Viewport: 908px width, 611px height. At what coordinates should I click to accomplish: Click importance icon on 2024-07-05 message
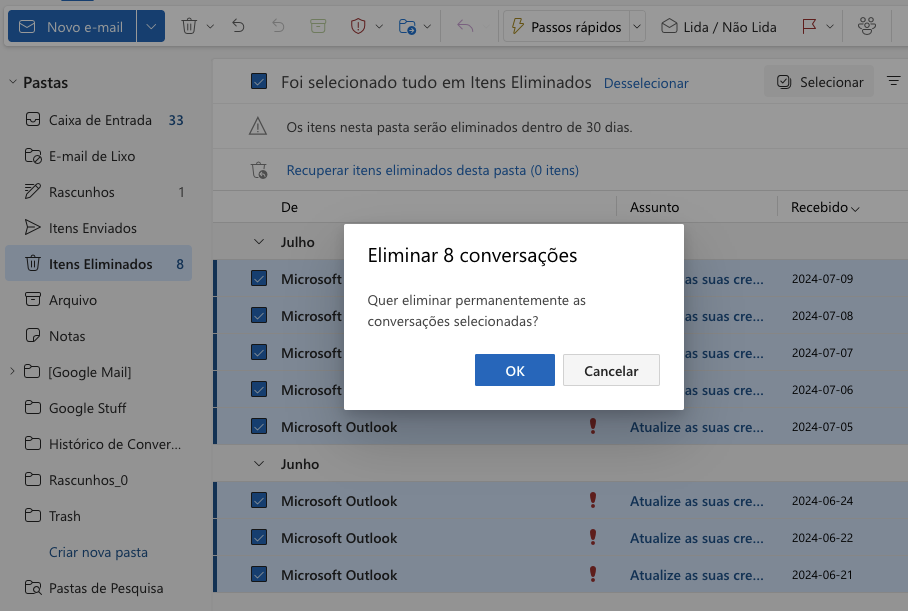click(593, 426)
